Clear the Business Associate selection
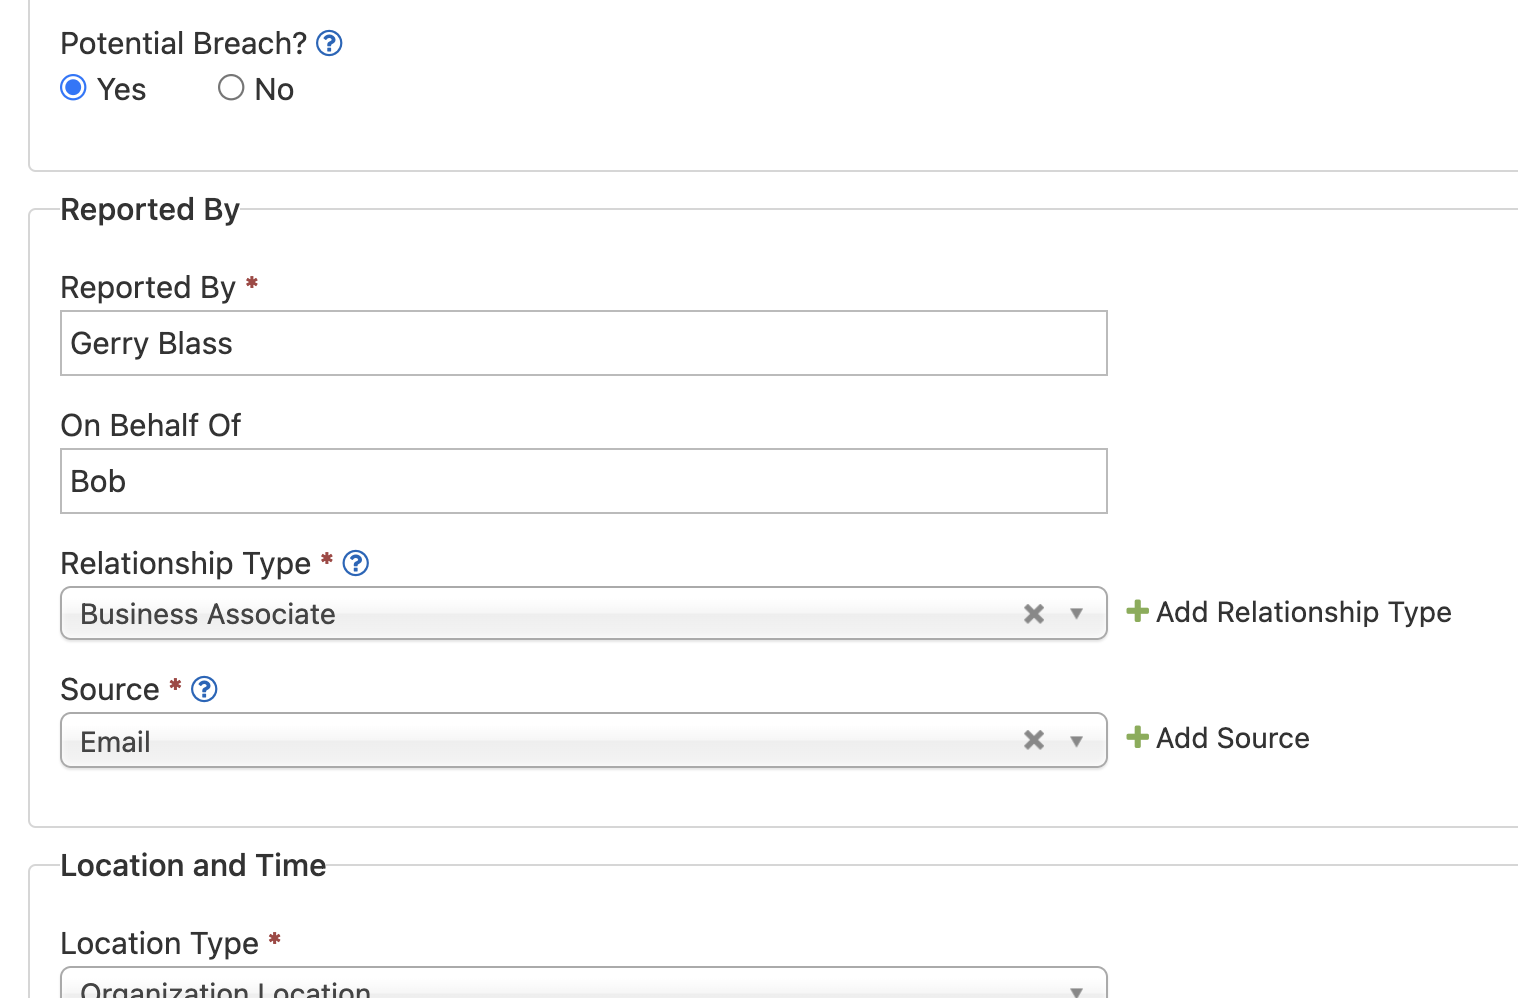Screen dimensions: 1518x998 pyautogui.click(x=1034, y=614)
